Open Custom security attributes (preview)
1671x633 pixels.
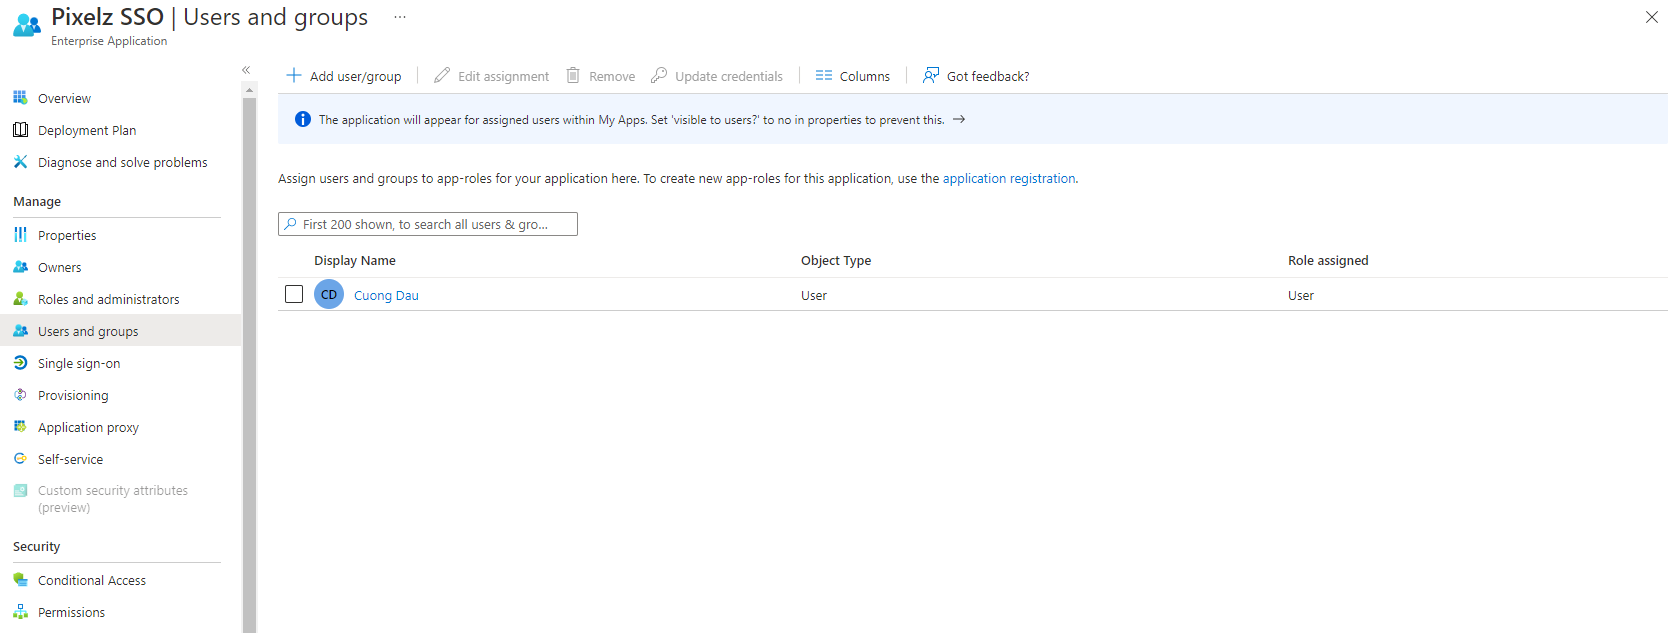[113, 499]
